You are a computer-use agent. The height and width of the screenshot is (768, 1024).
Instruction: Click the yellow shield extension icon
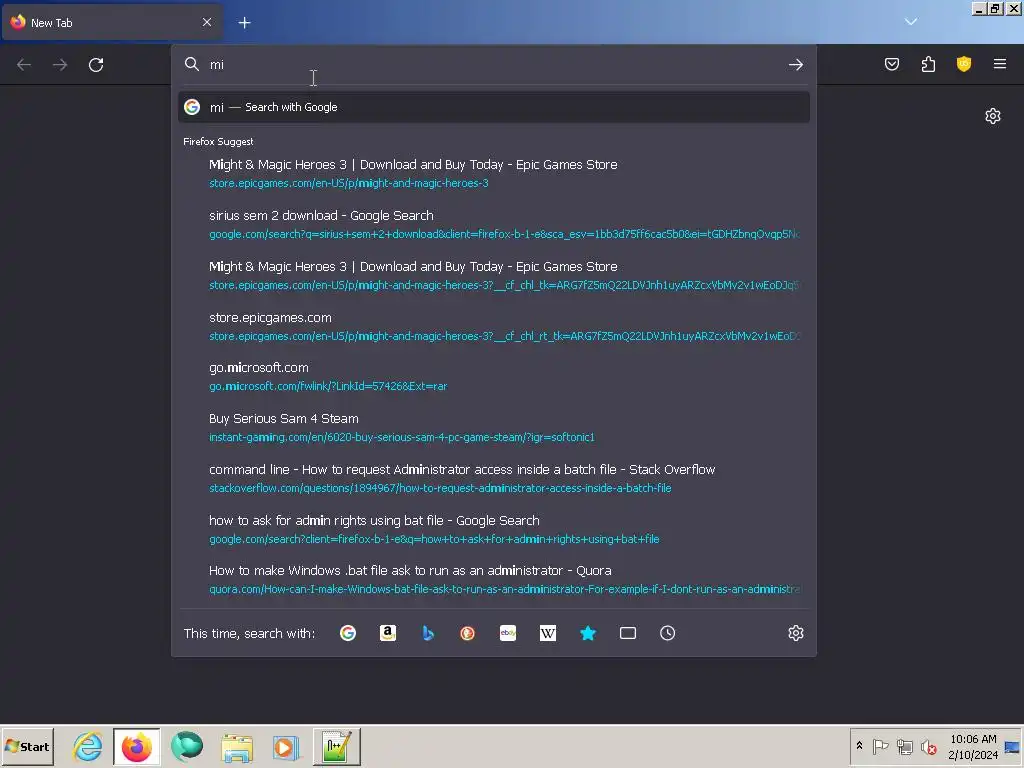(964, 64)
